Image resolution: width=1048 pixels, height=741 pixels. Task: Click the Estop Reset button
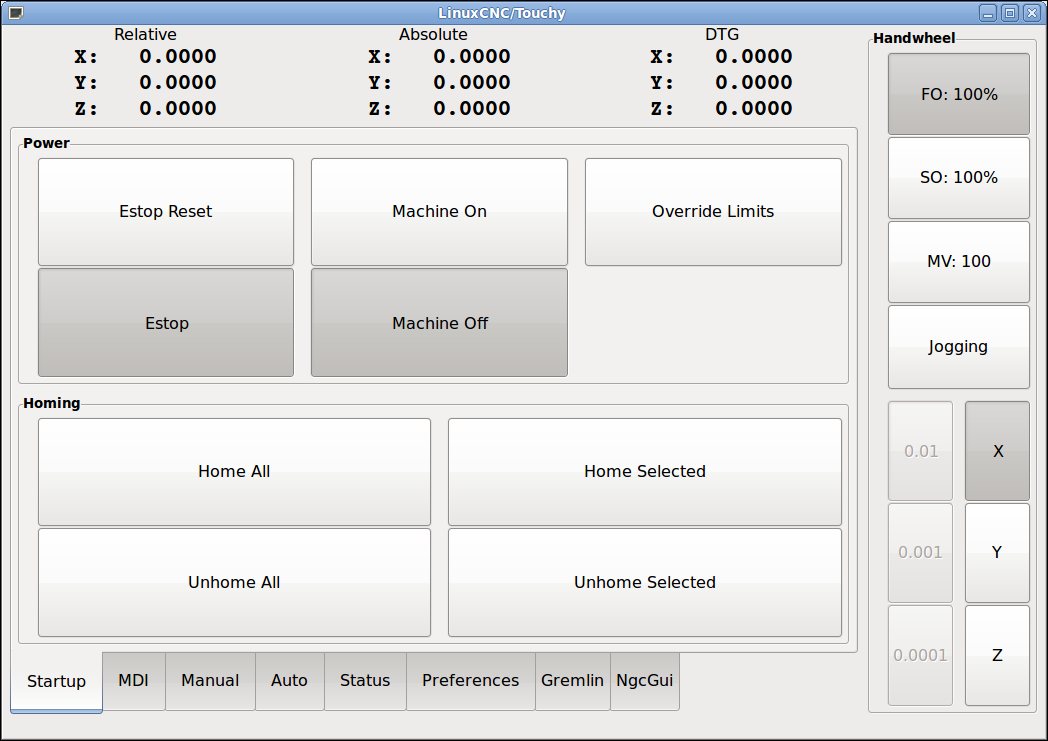(166, 212)
